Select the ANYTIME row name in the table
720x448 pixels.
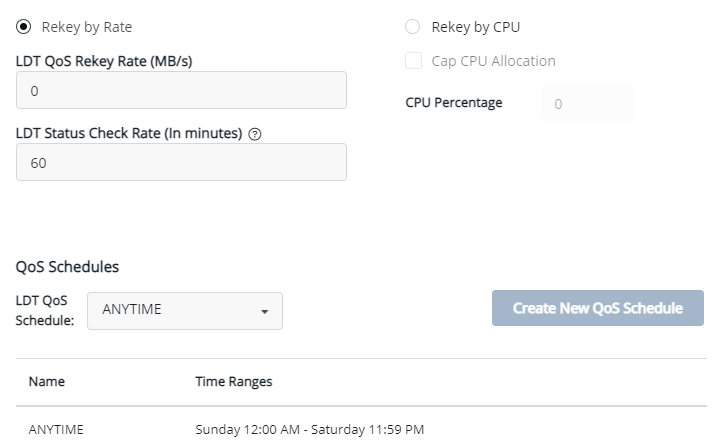tap(56, 430)
